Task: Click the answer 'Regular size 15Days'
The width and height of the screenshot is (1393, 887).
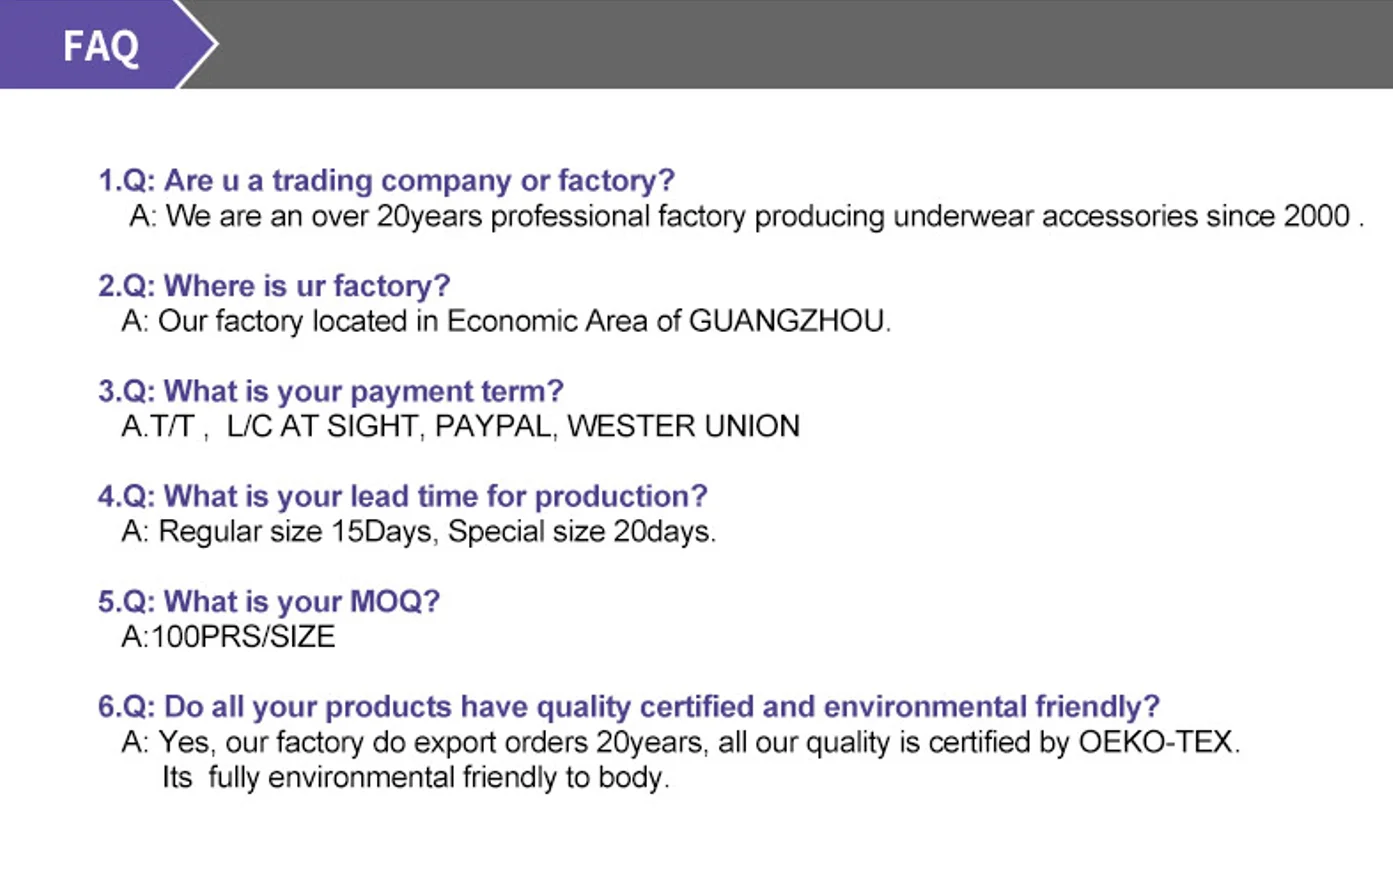Action: (418, 531)
